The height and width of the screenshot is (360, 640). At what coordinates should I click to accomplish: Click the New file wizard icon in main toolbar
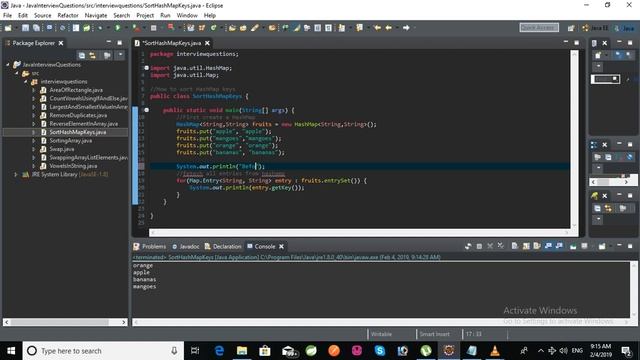8,28
